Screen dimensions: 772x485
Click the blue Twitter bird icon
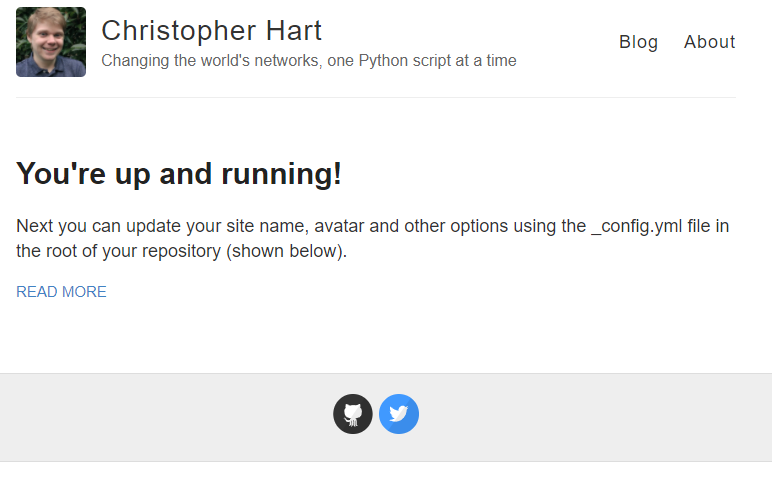[398, 414]
